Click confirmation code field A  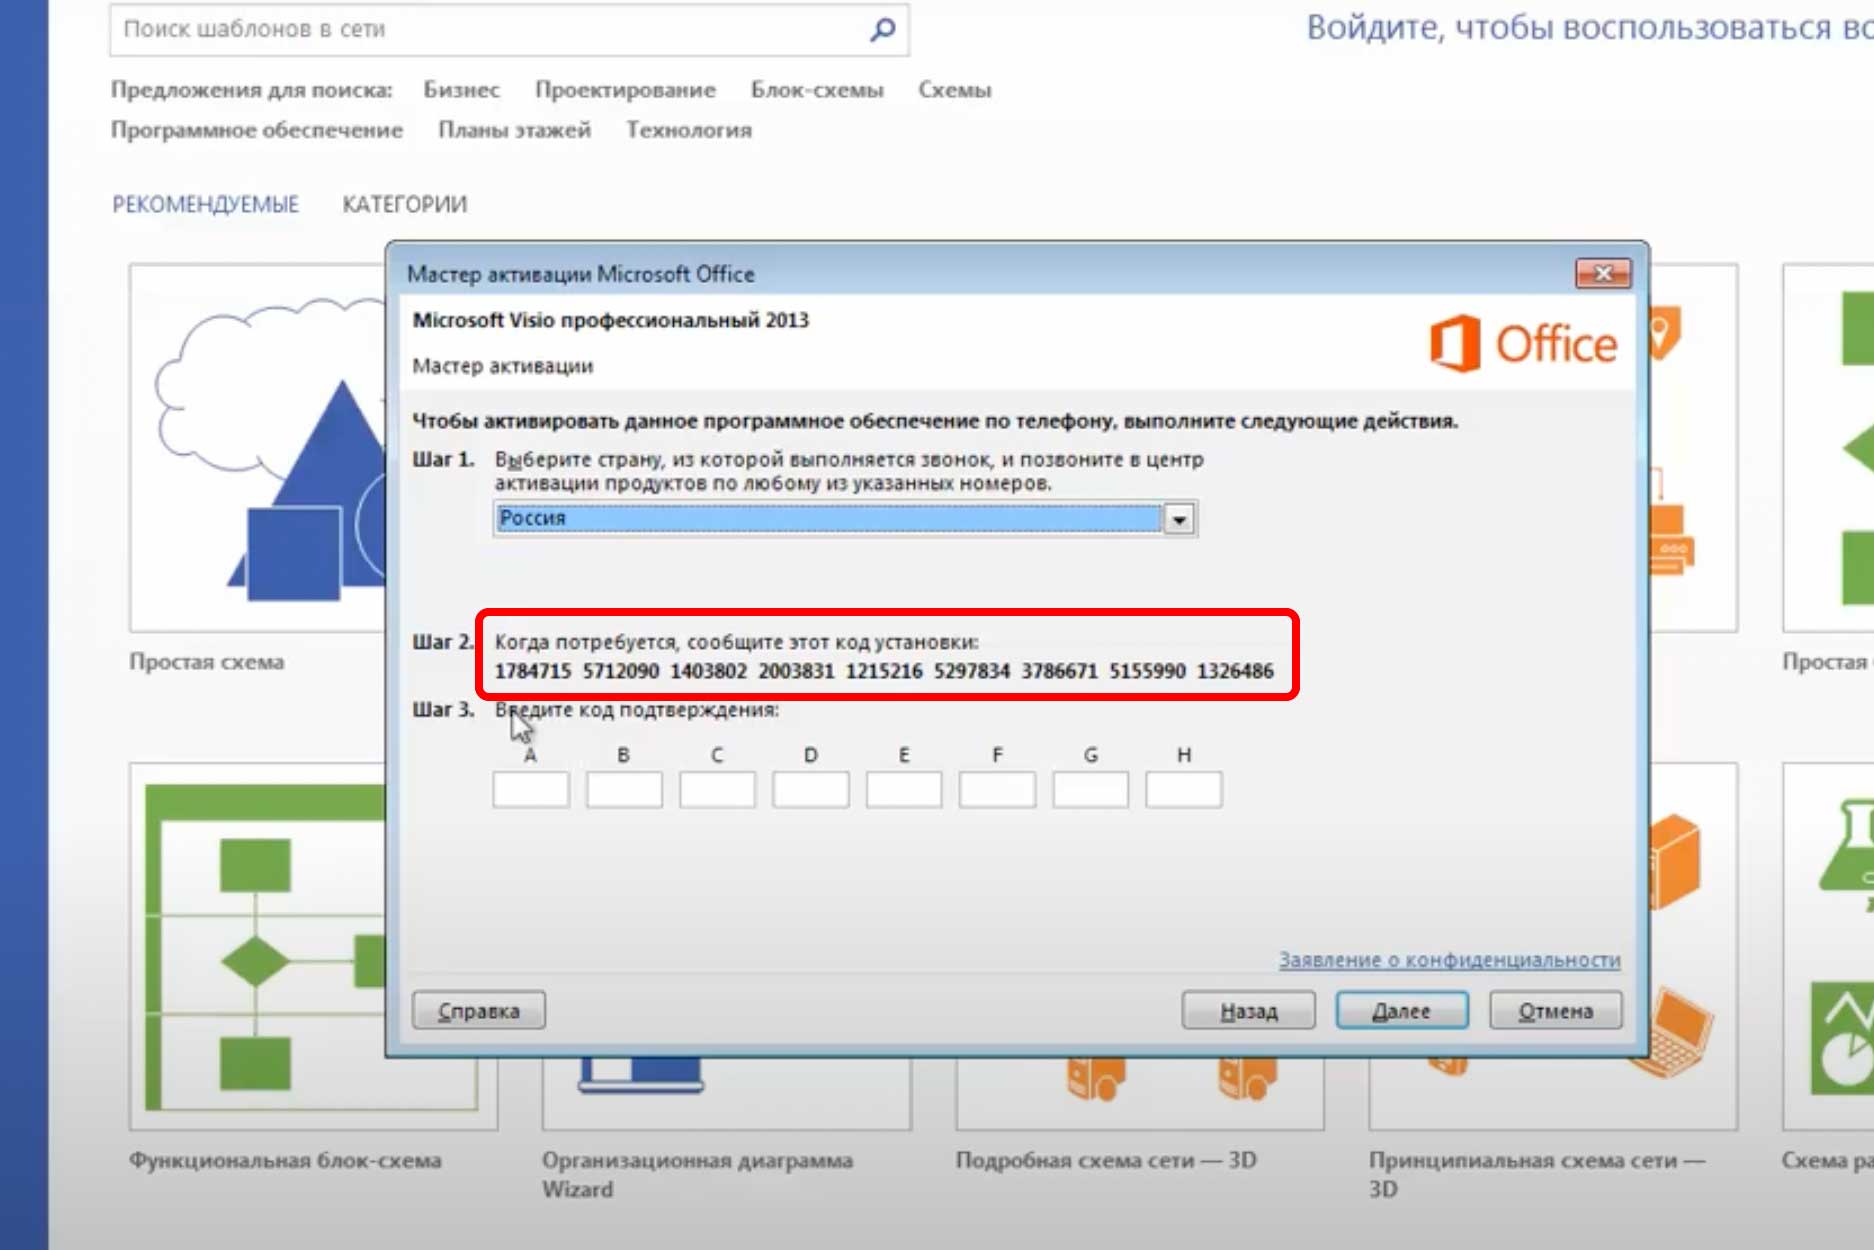point(531,789)
